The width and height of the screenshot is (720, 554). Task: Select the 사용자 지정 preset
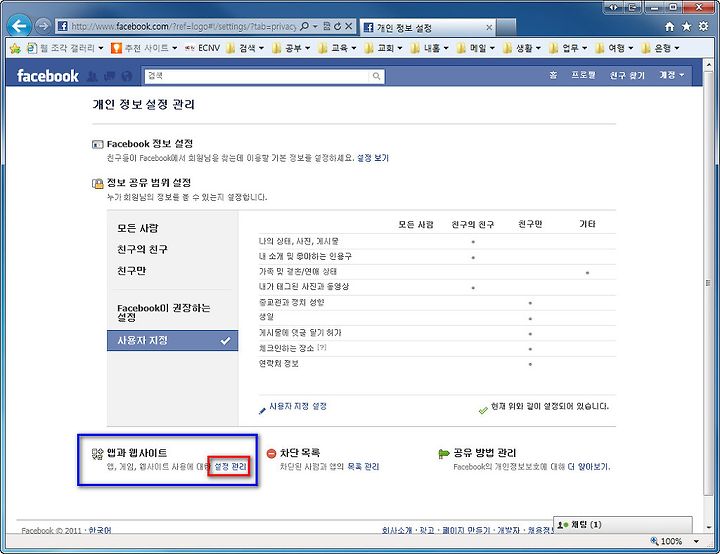point(173,340)
